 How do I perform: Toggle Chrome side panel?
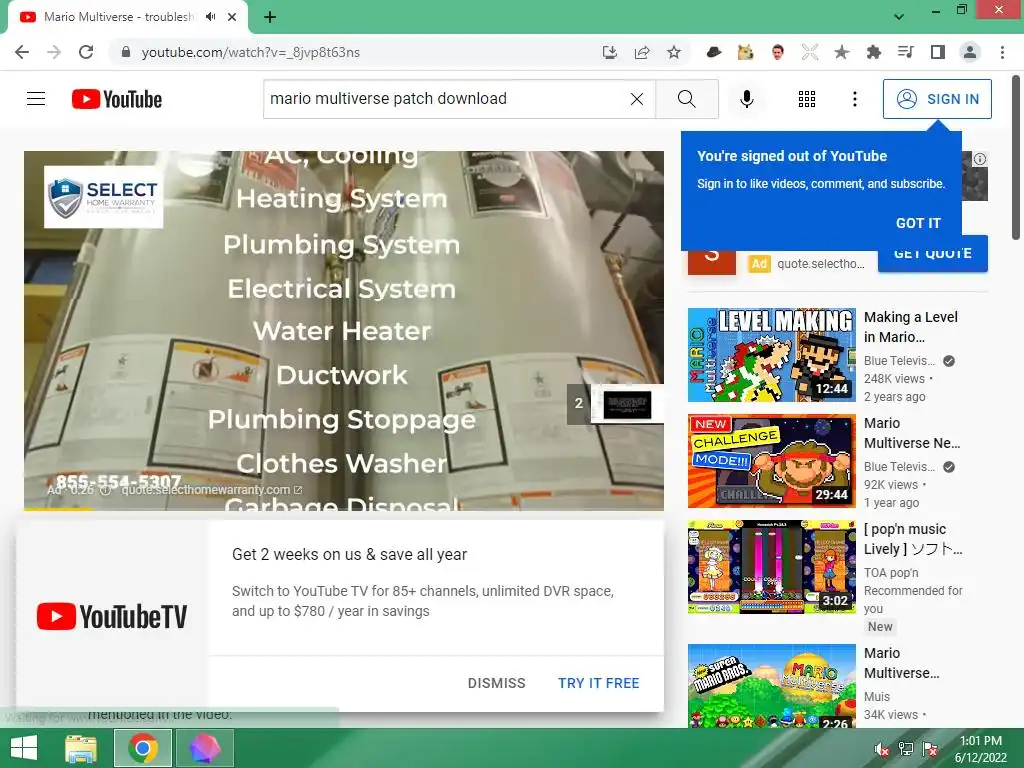pos(938,52)
